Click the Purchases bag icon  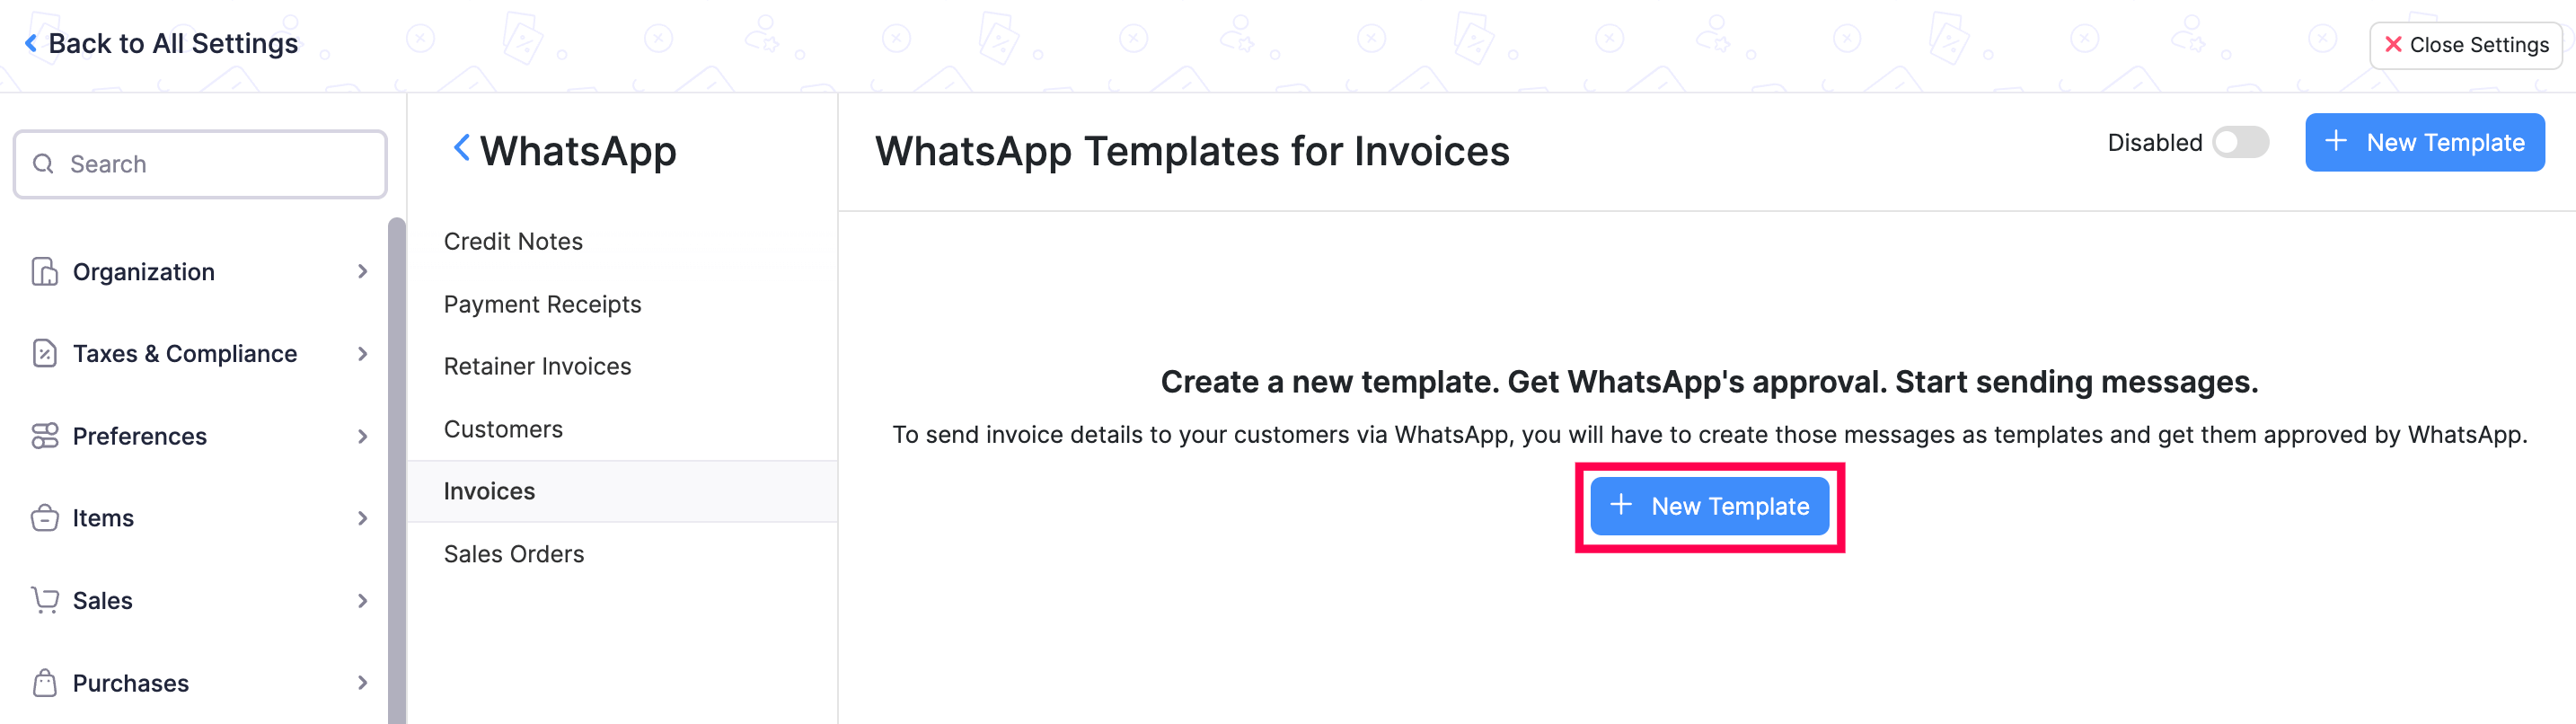(43, 682)
